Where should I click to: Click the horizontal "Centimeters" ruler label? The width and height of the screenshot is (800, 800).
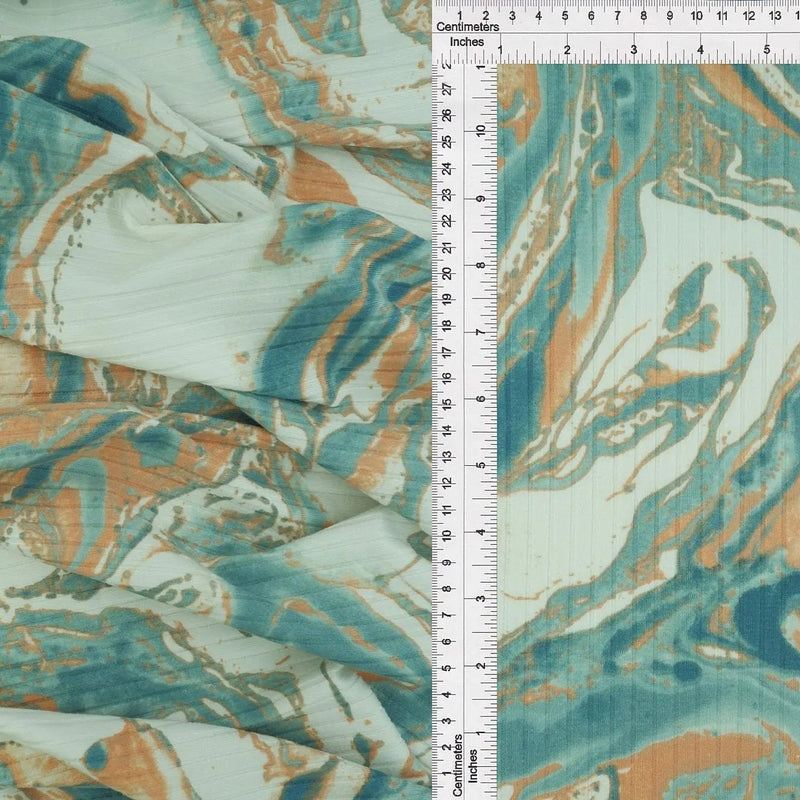tap(467, 27)
